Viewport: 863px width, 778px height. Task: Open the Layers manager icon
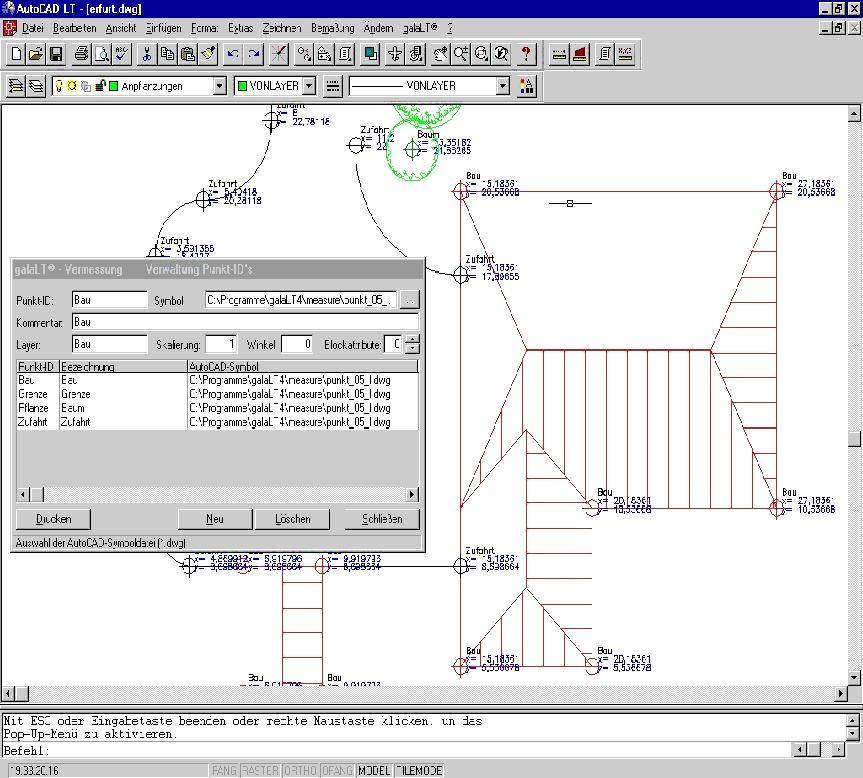pos(16,86)
